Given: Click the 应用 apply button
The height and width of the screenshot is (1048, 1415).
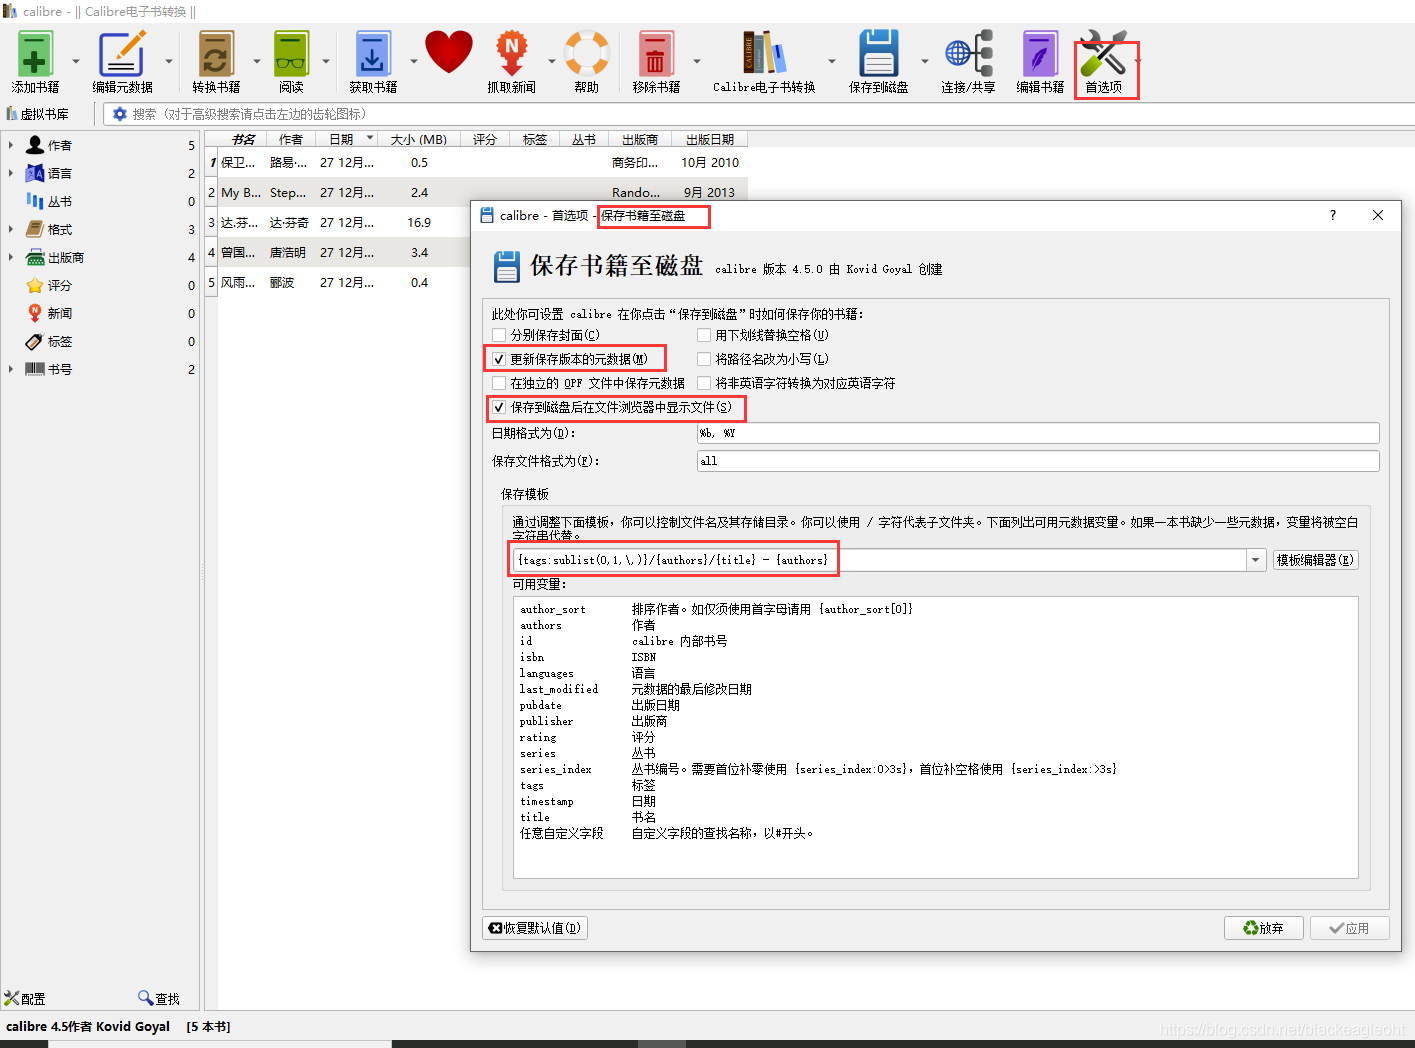Looking at the screenshot, I should point(1350,928).
